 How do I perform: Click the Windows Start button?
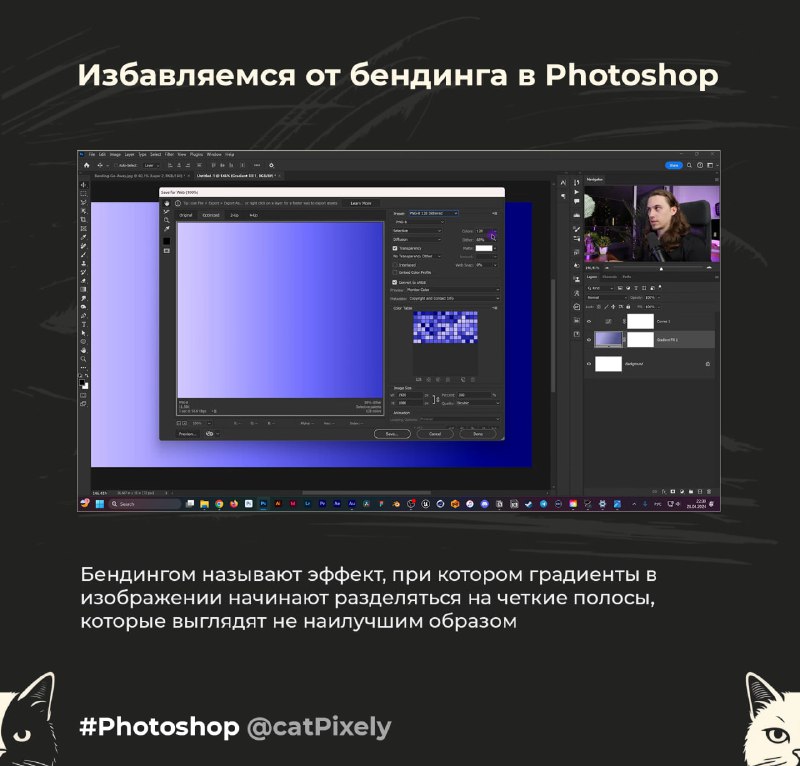click(x=100, y=504)
